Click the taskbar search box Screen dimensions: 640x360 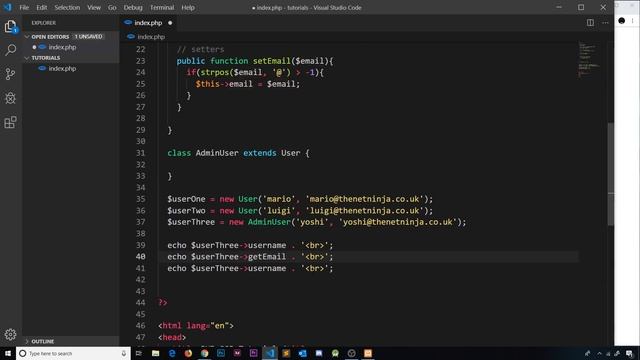(73, 353)
